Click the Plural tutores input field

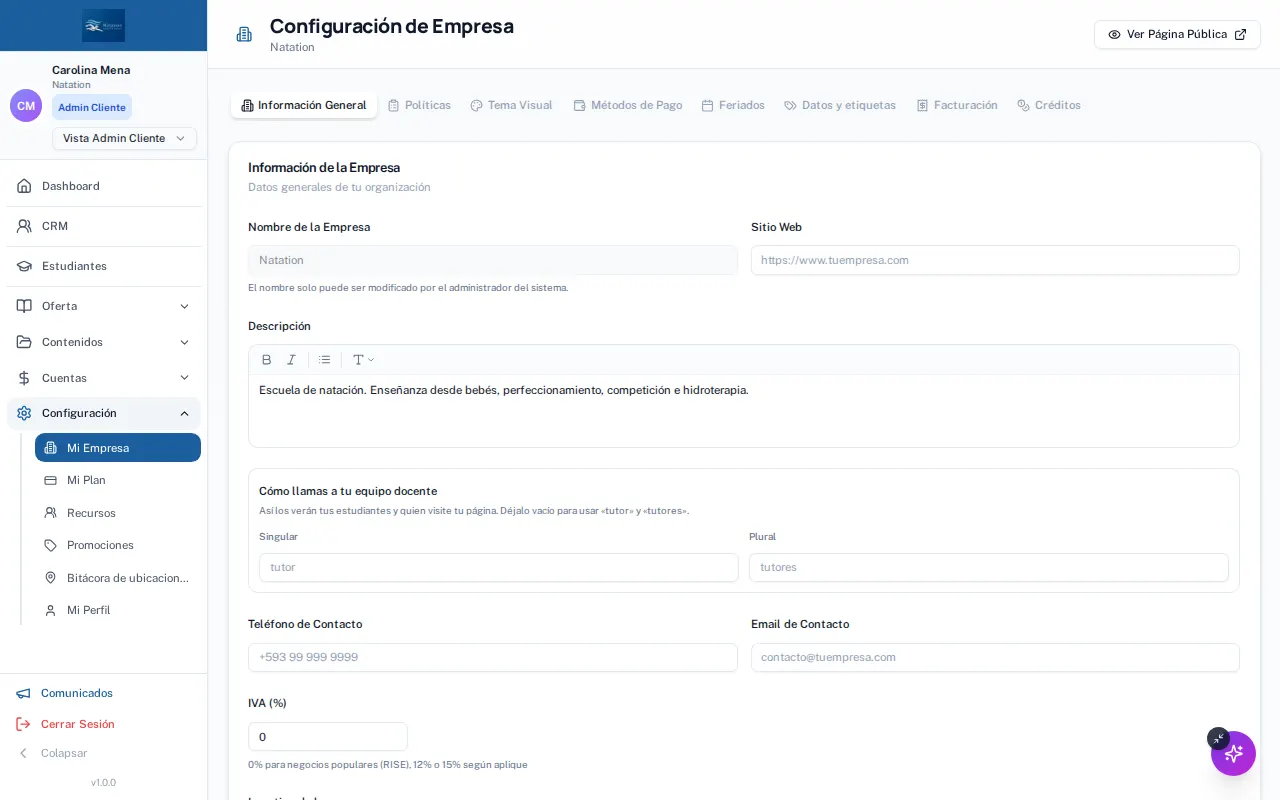click(x=988, y=567)
